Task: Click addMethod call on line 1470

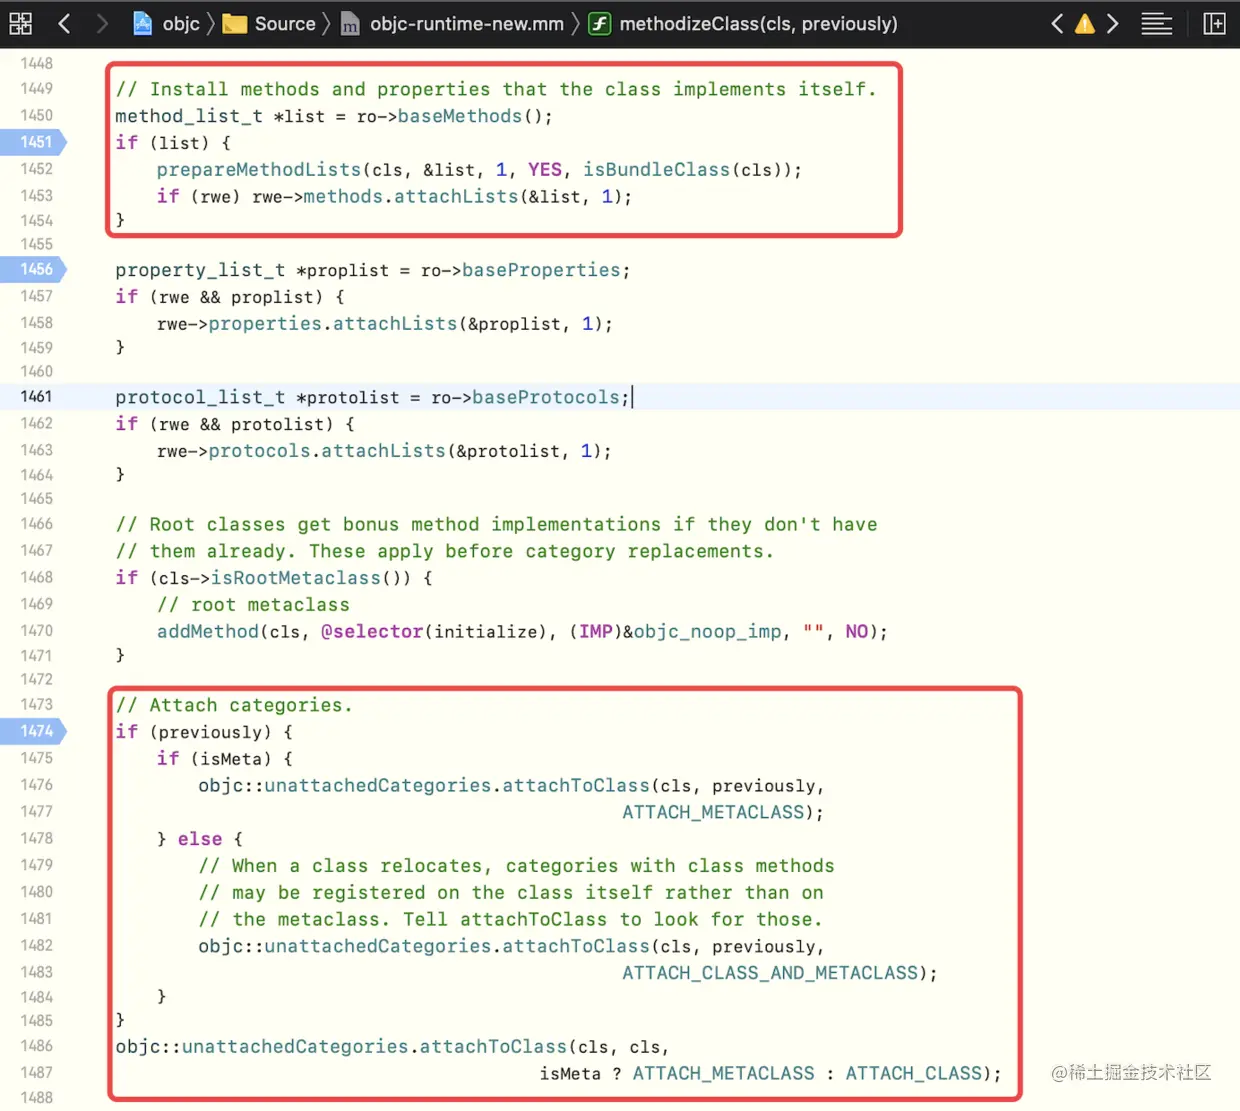Action: pos(207,632)
